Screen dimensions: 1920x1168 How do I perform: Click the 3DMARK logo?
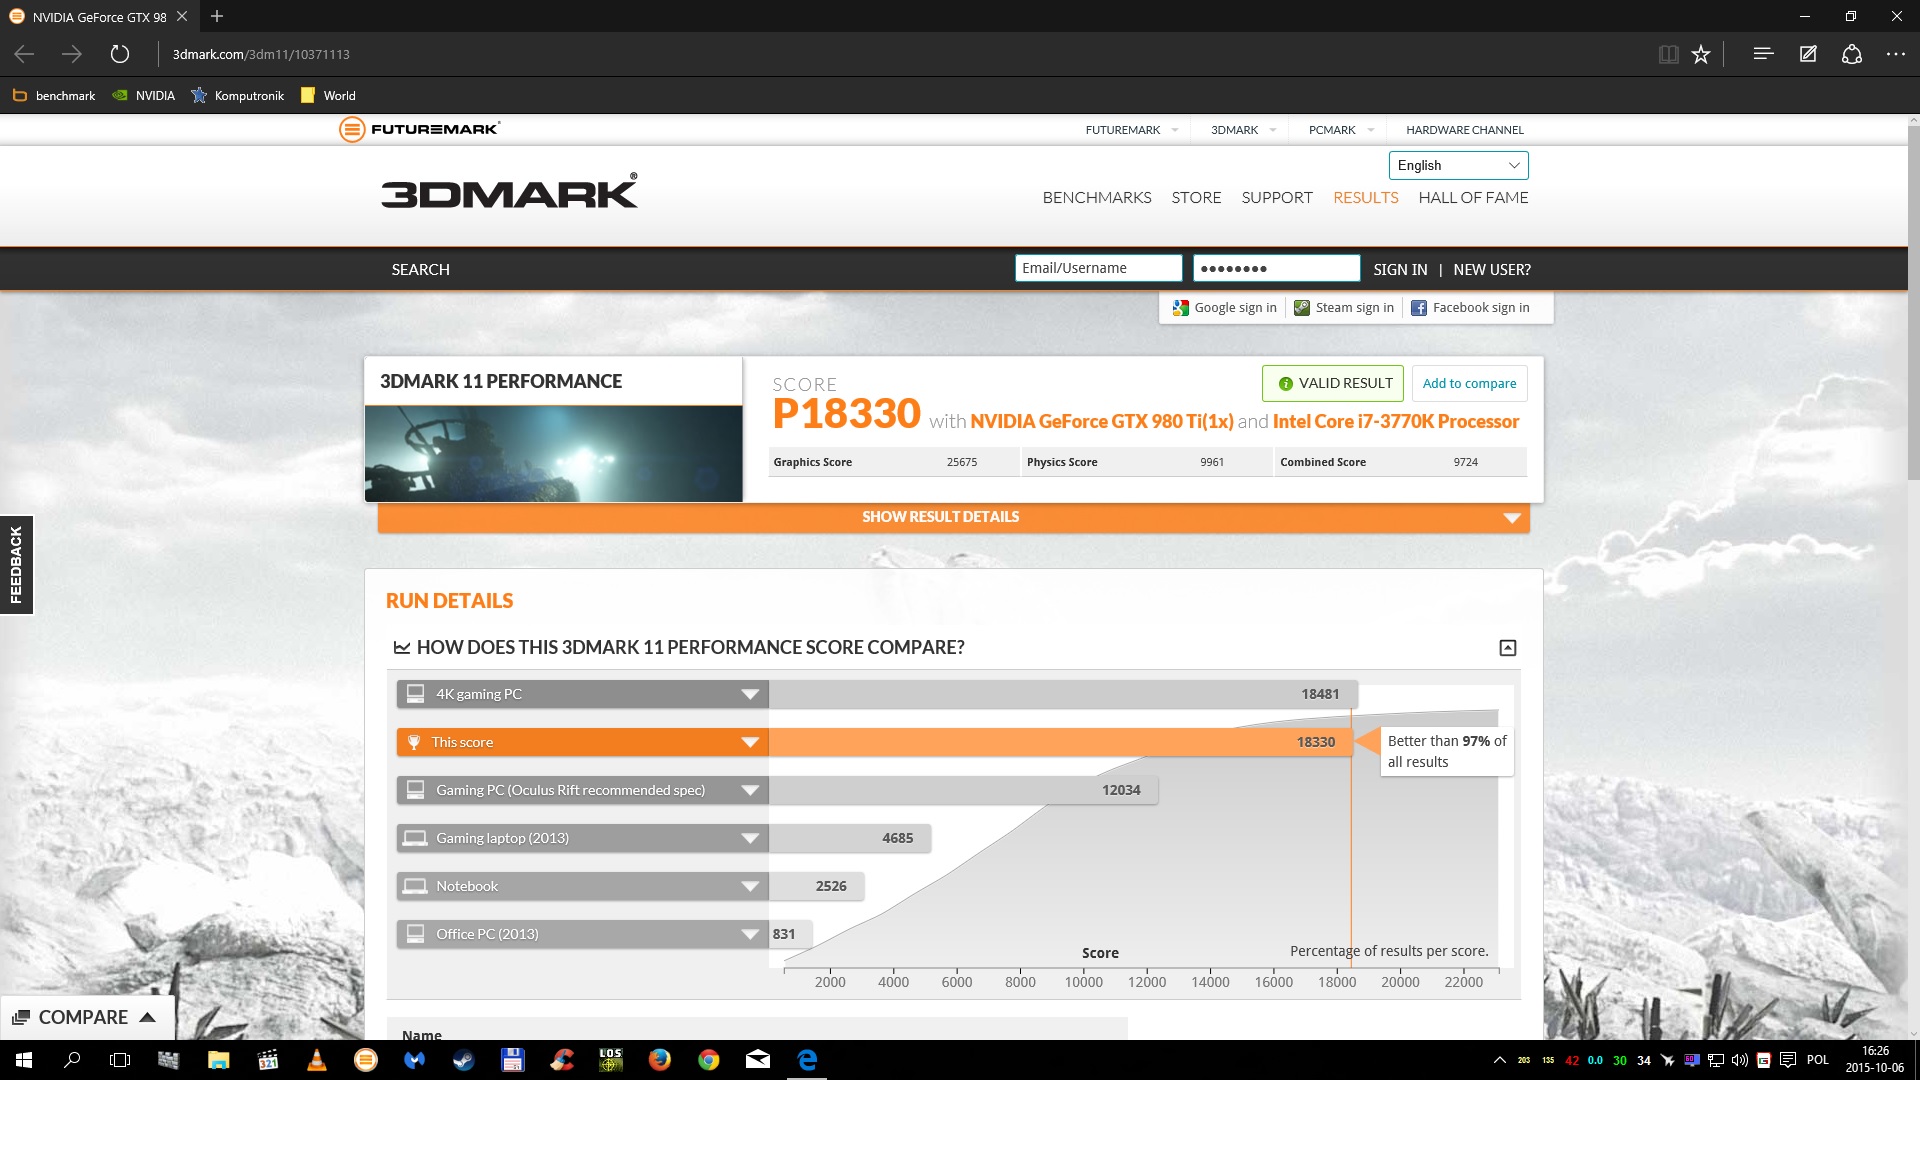tap(509, 191)
